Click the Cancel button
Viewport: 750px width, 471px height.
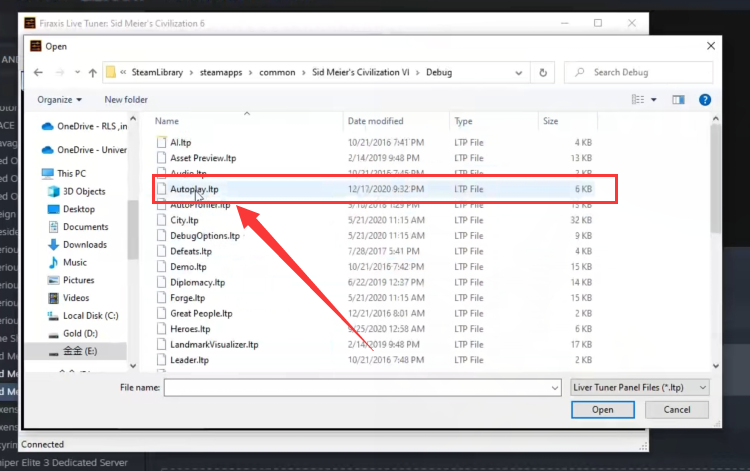[x=677, y=410]
